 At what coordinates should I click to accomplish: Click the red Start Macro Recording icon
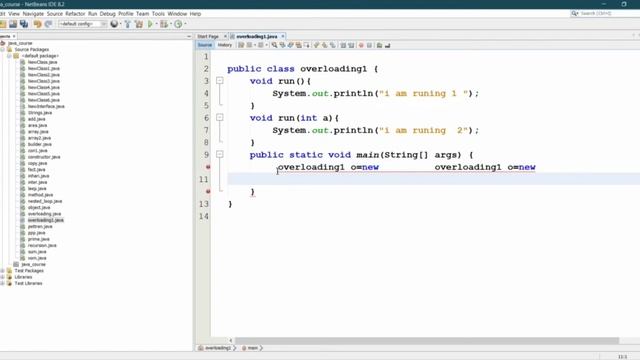361,45
